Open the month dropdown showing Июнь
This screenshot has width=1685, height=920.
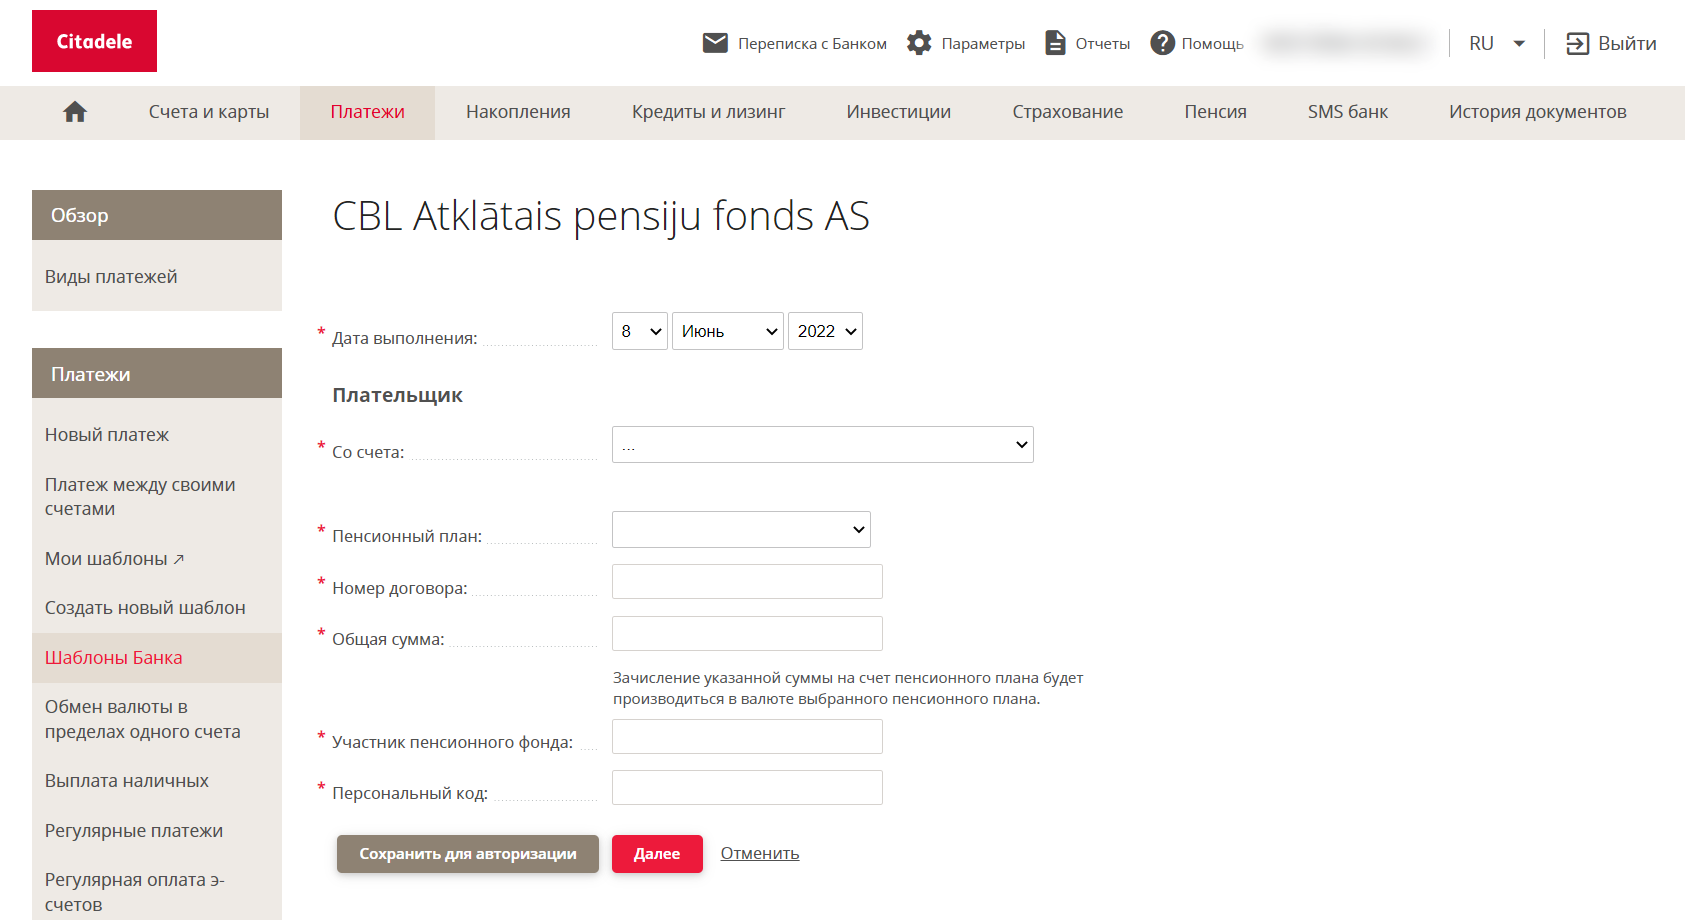coord(727,331)
